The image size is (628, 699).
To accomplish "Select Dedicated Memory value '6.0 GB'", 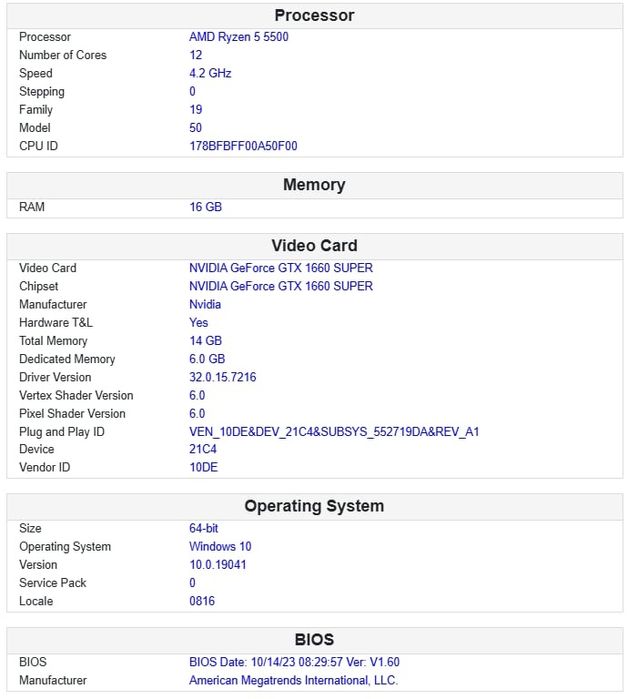I will pos(207,359).
